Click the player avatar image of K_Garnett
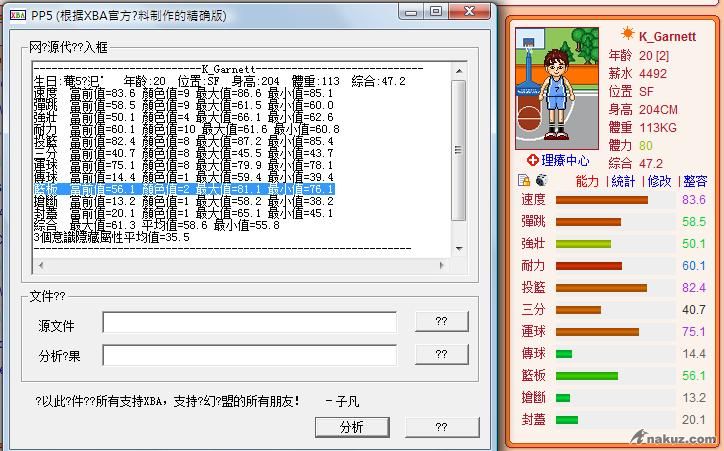Viewport: 724px width, 451px height. (x=557, y=88)
